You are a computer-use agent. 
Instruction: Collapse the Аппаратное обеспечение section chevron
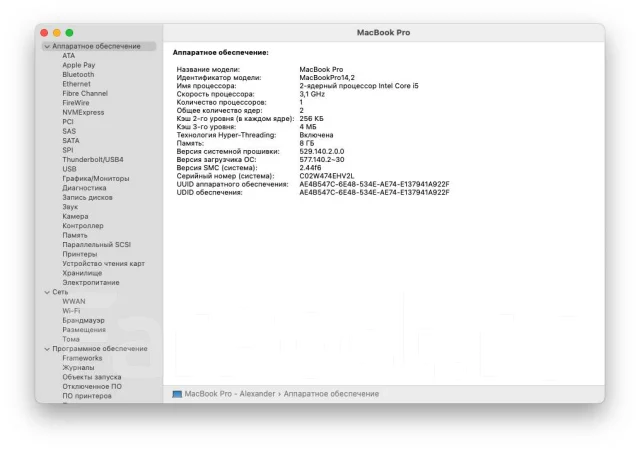pos(47,47)
